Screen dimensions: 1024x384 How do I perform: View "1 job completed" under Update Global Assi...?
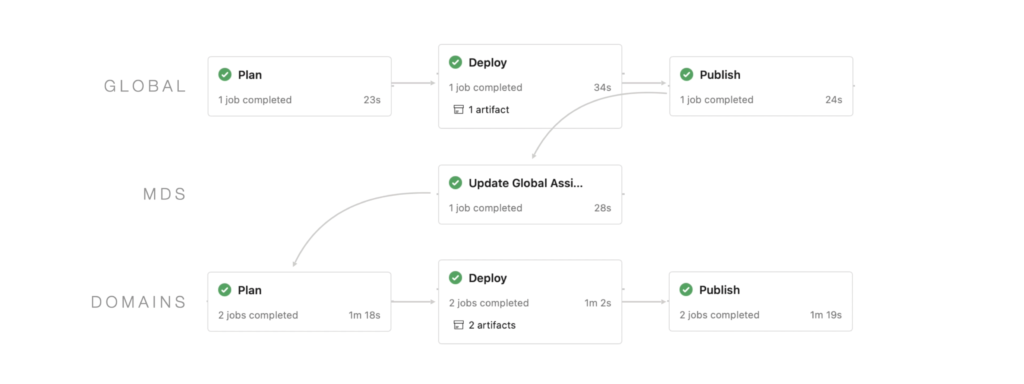pyautogui.click(x=485, y=208)
